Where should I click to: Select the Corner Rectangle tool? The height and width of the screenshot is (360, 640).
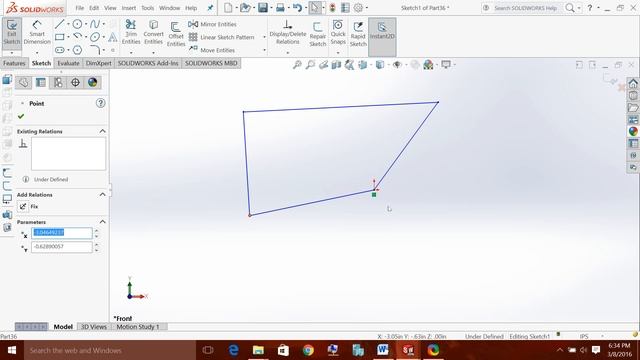60,37
